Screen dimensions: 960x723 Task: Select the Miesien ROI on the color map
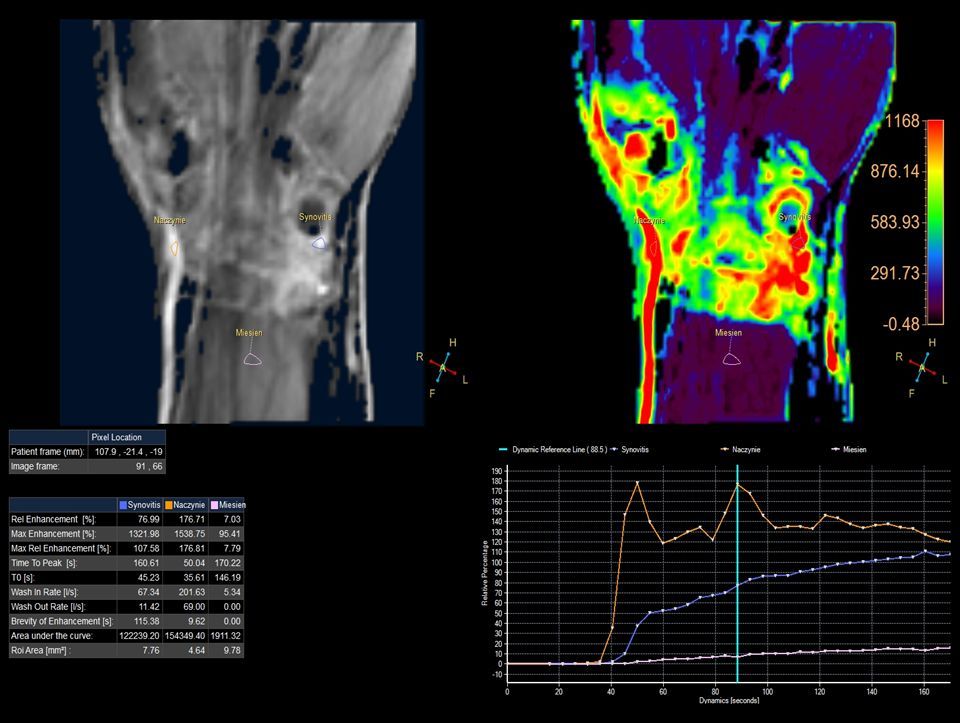[x=732, y=358]
